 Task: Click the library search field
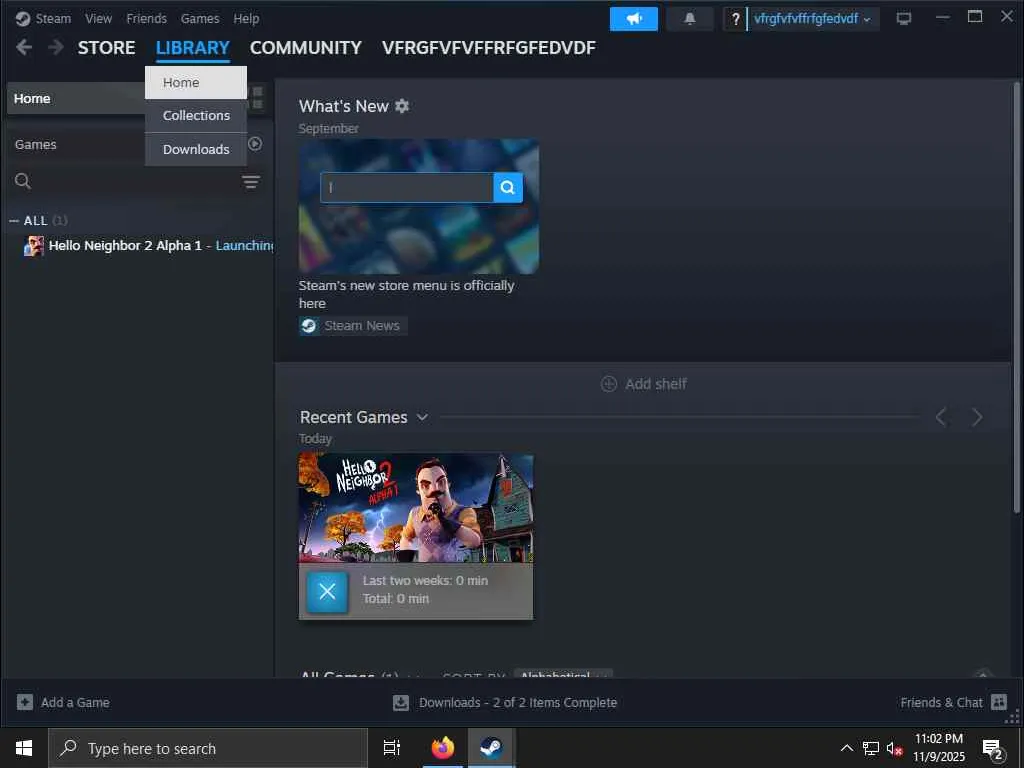tap(136, 181)
